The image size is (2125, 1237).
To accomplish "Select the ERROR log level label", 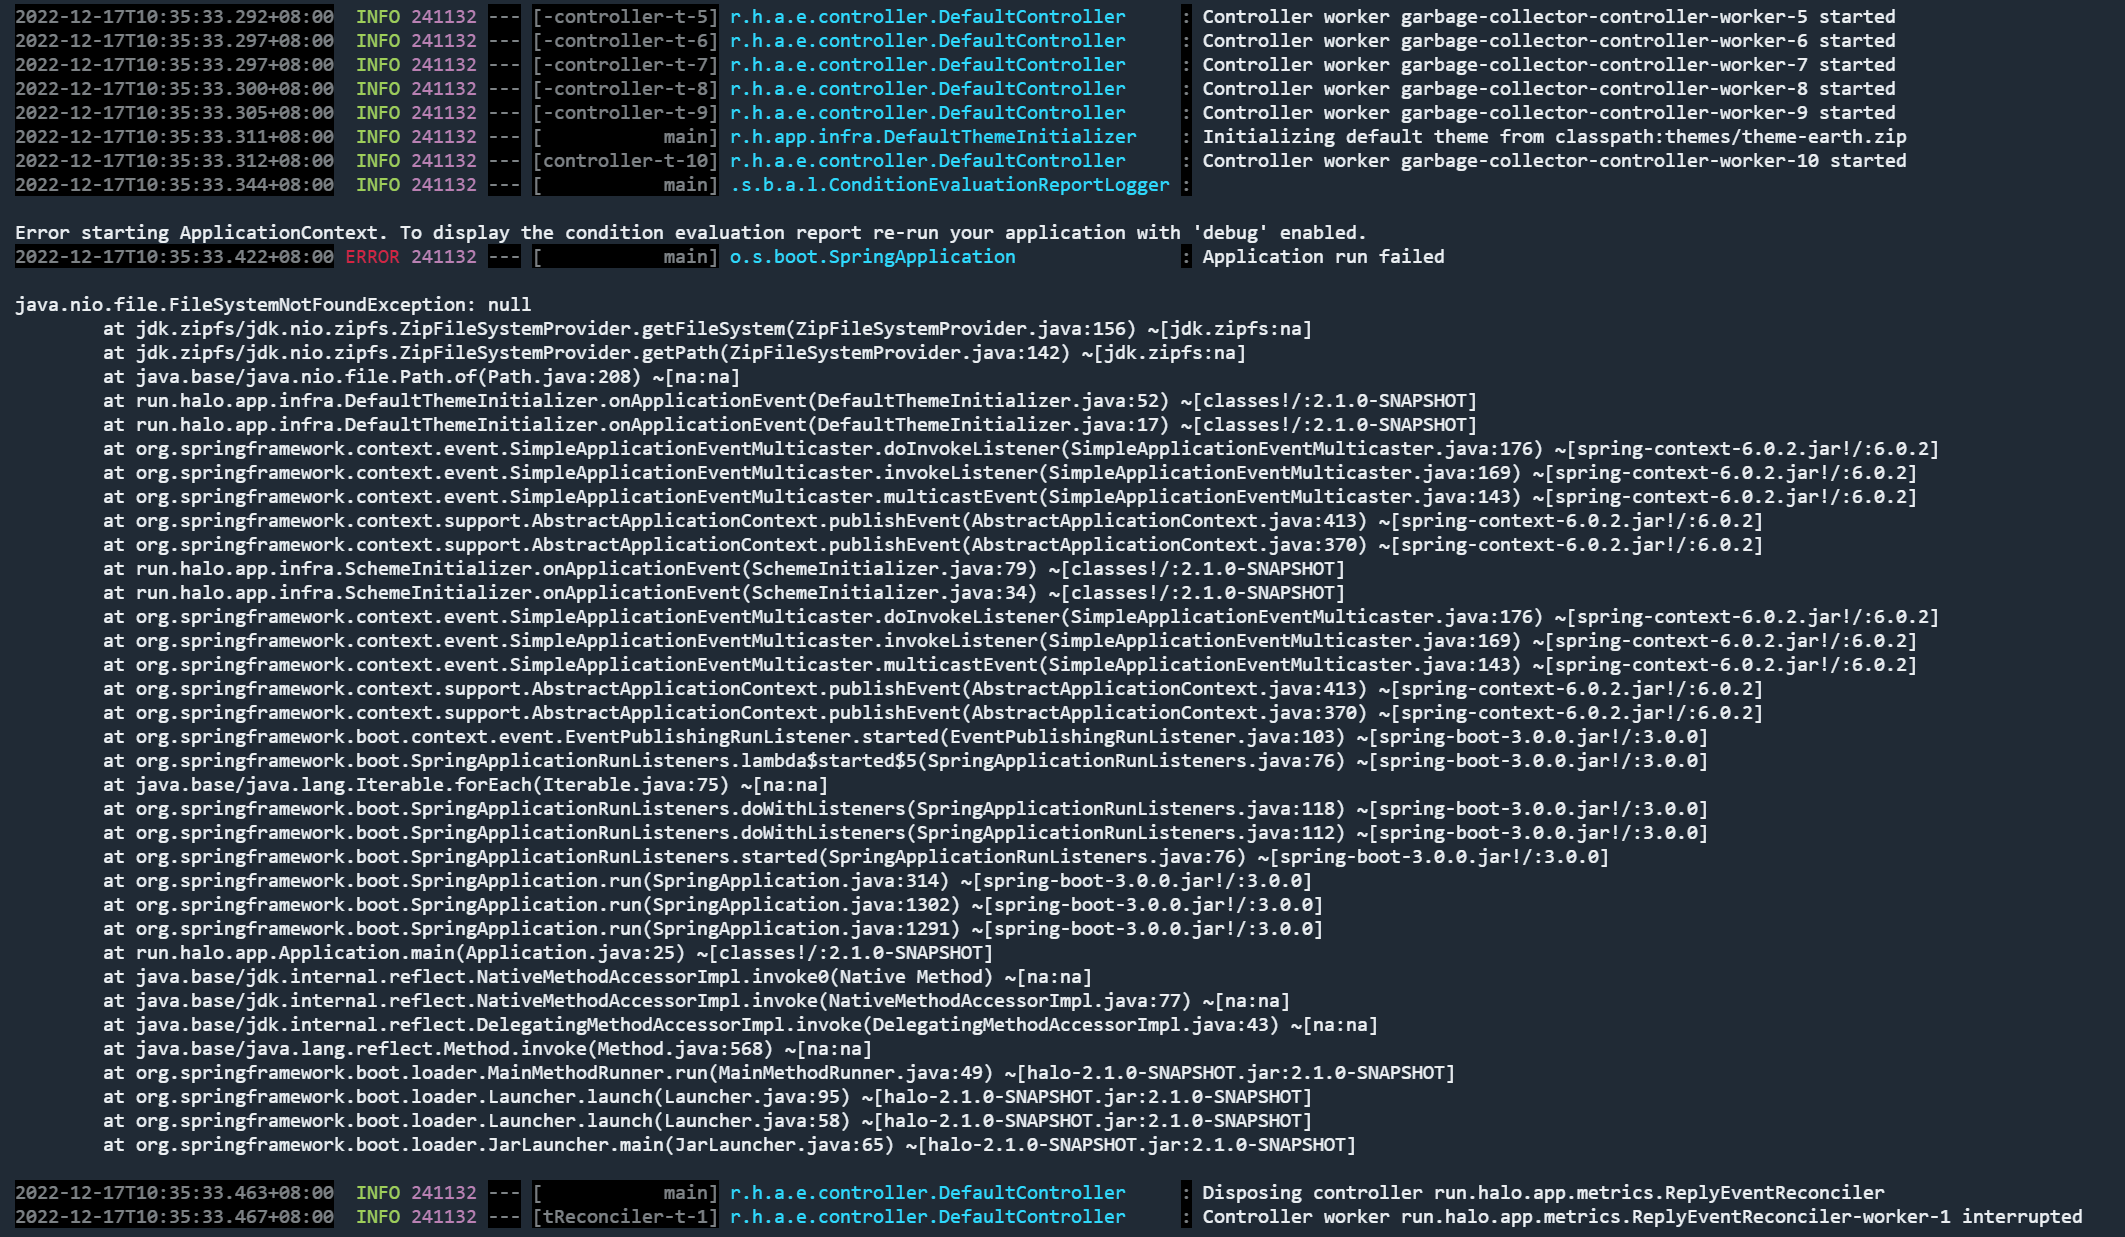I will click(x=372, y=257).
